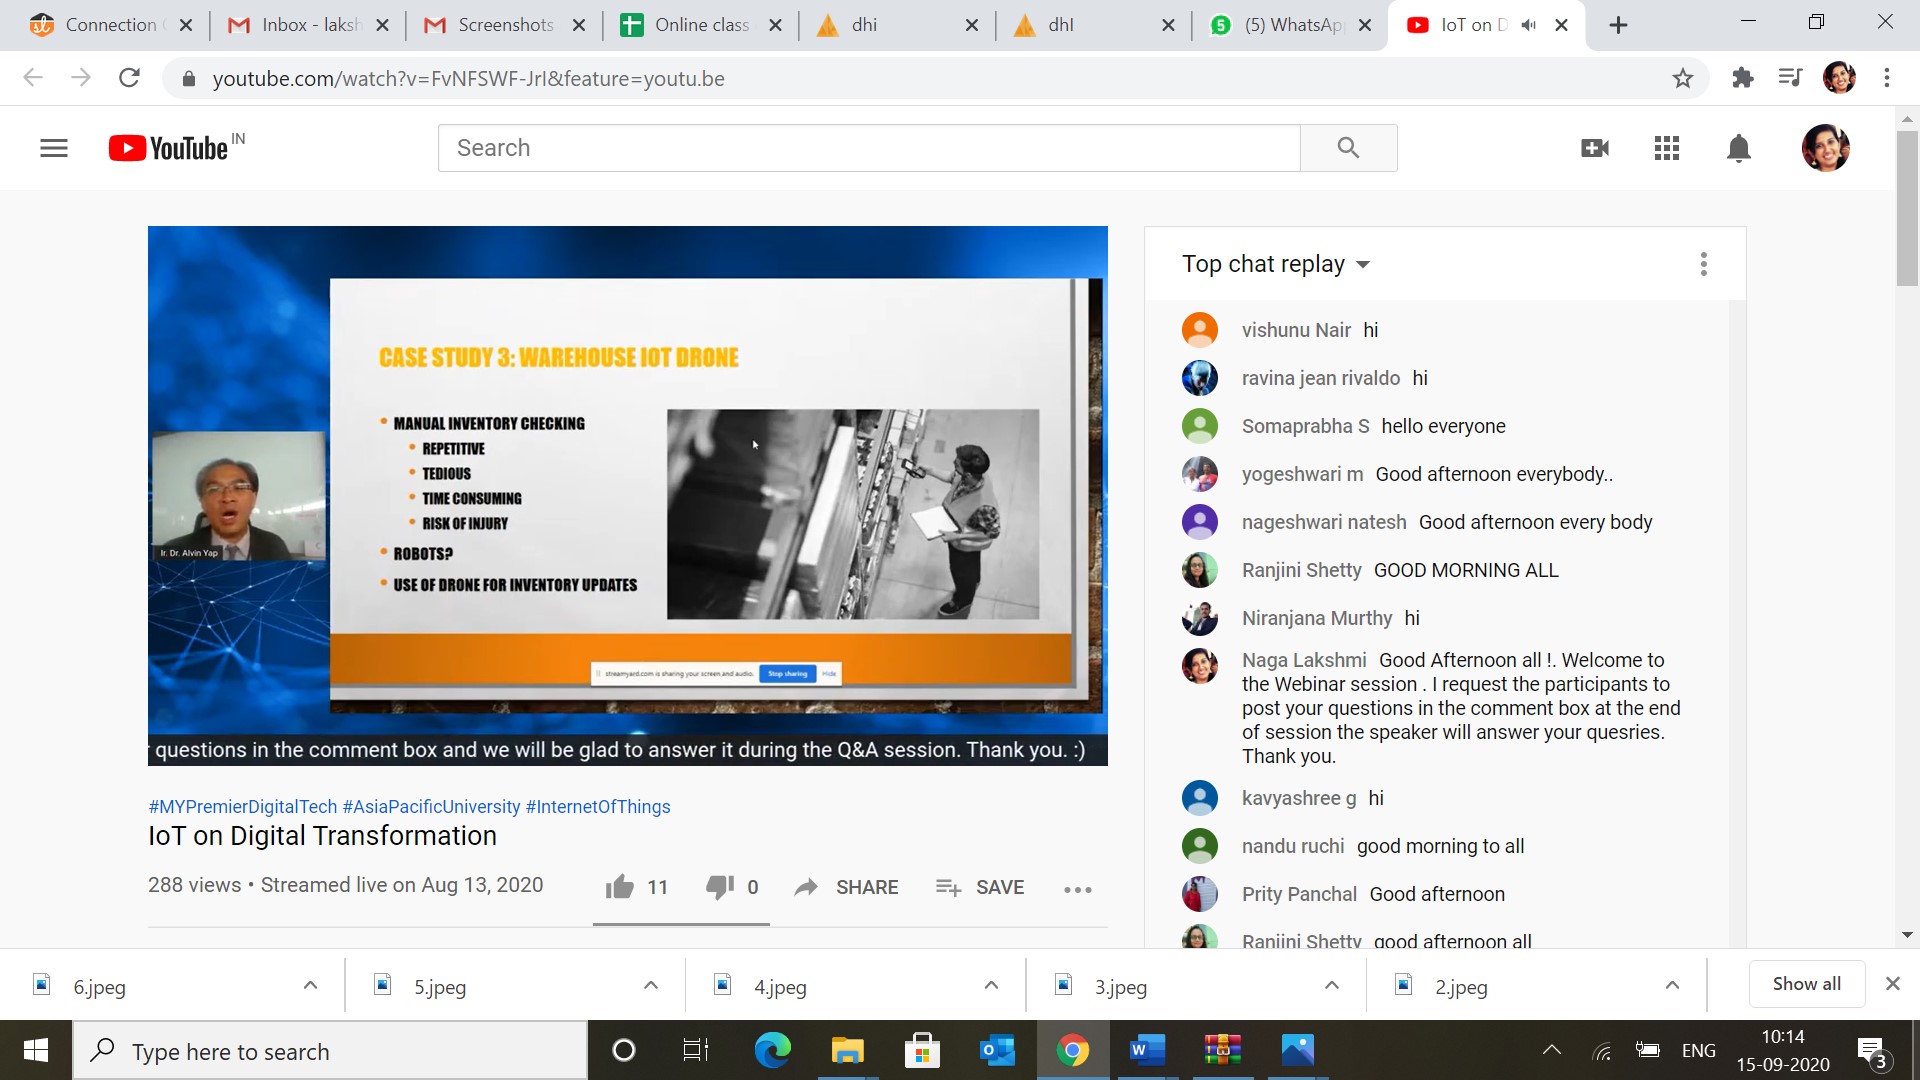Open chat three-dot options menu
The height and width of the screenshot is (1080, 1920).
click(1704, 264)
